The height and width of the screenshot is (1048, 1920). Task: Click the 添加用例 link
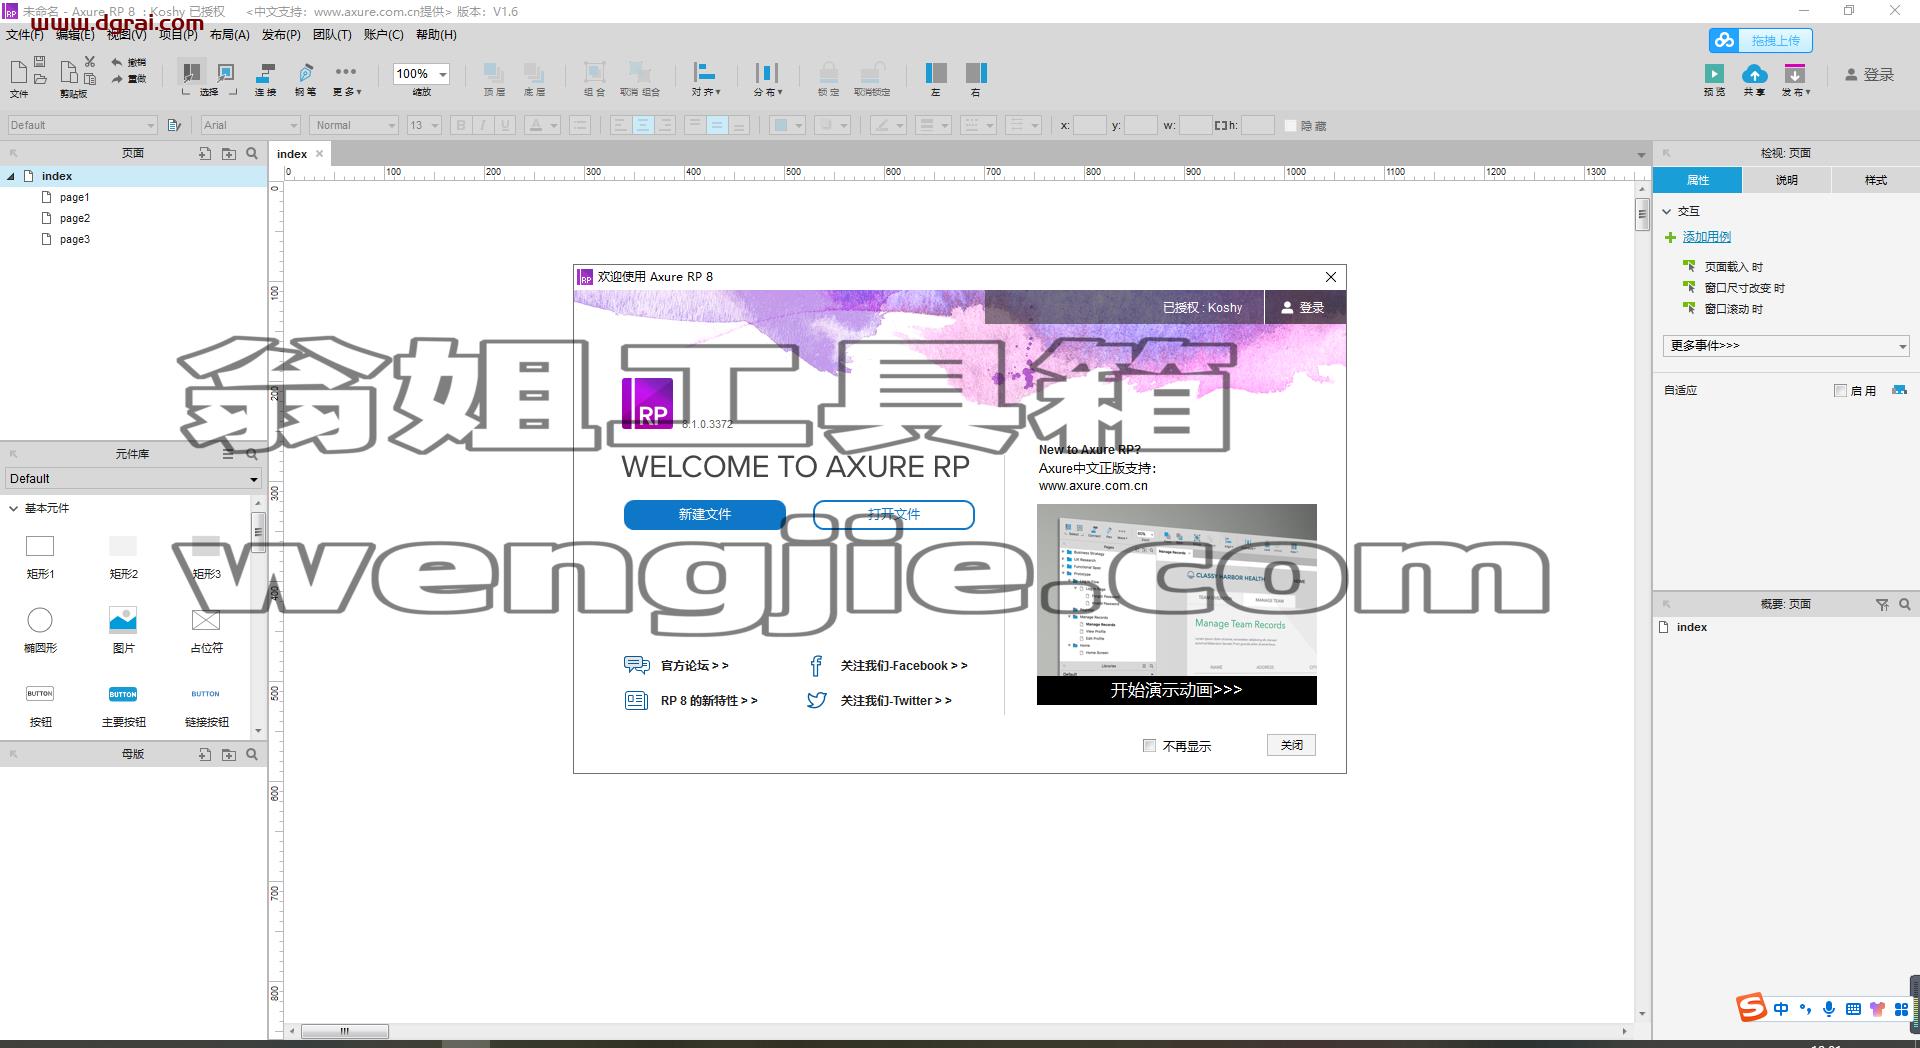pos(1706,237)
